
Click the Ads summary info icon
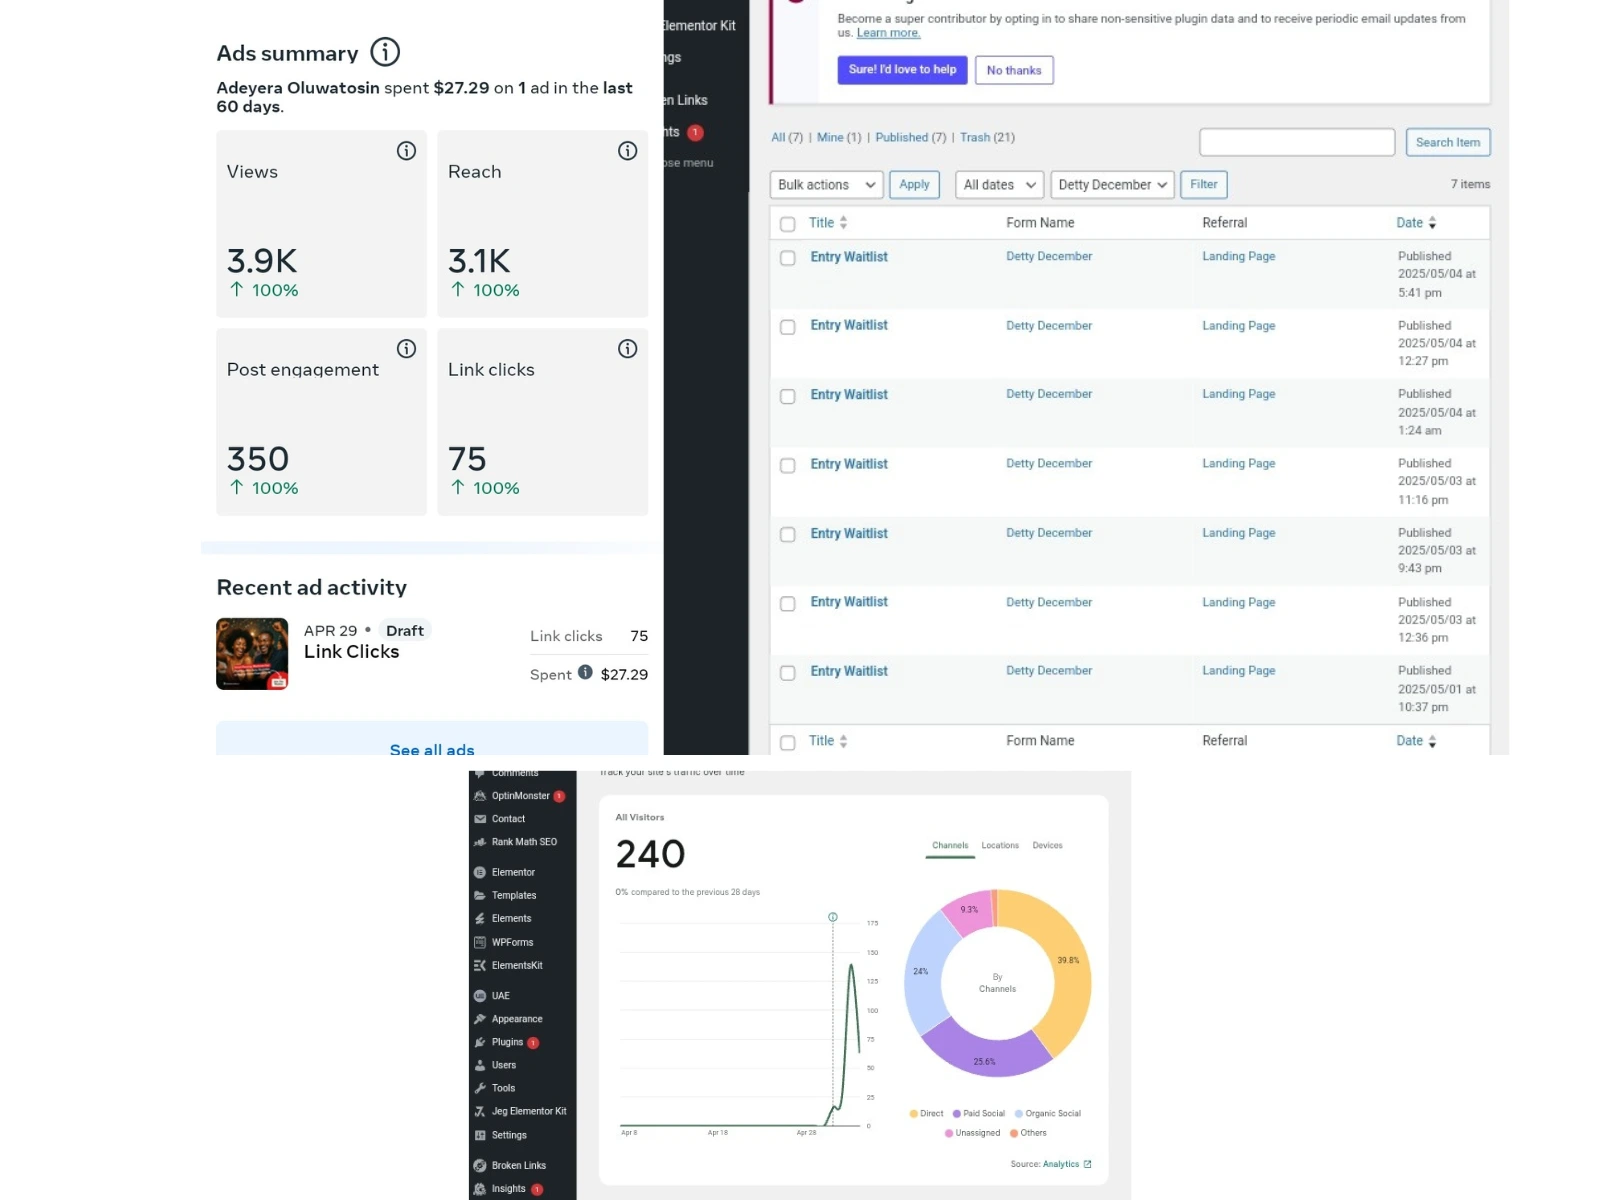(x=385, y=51)
